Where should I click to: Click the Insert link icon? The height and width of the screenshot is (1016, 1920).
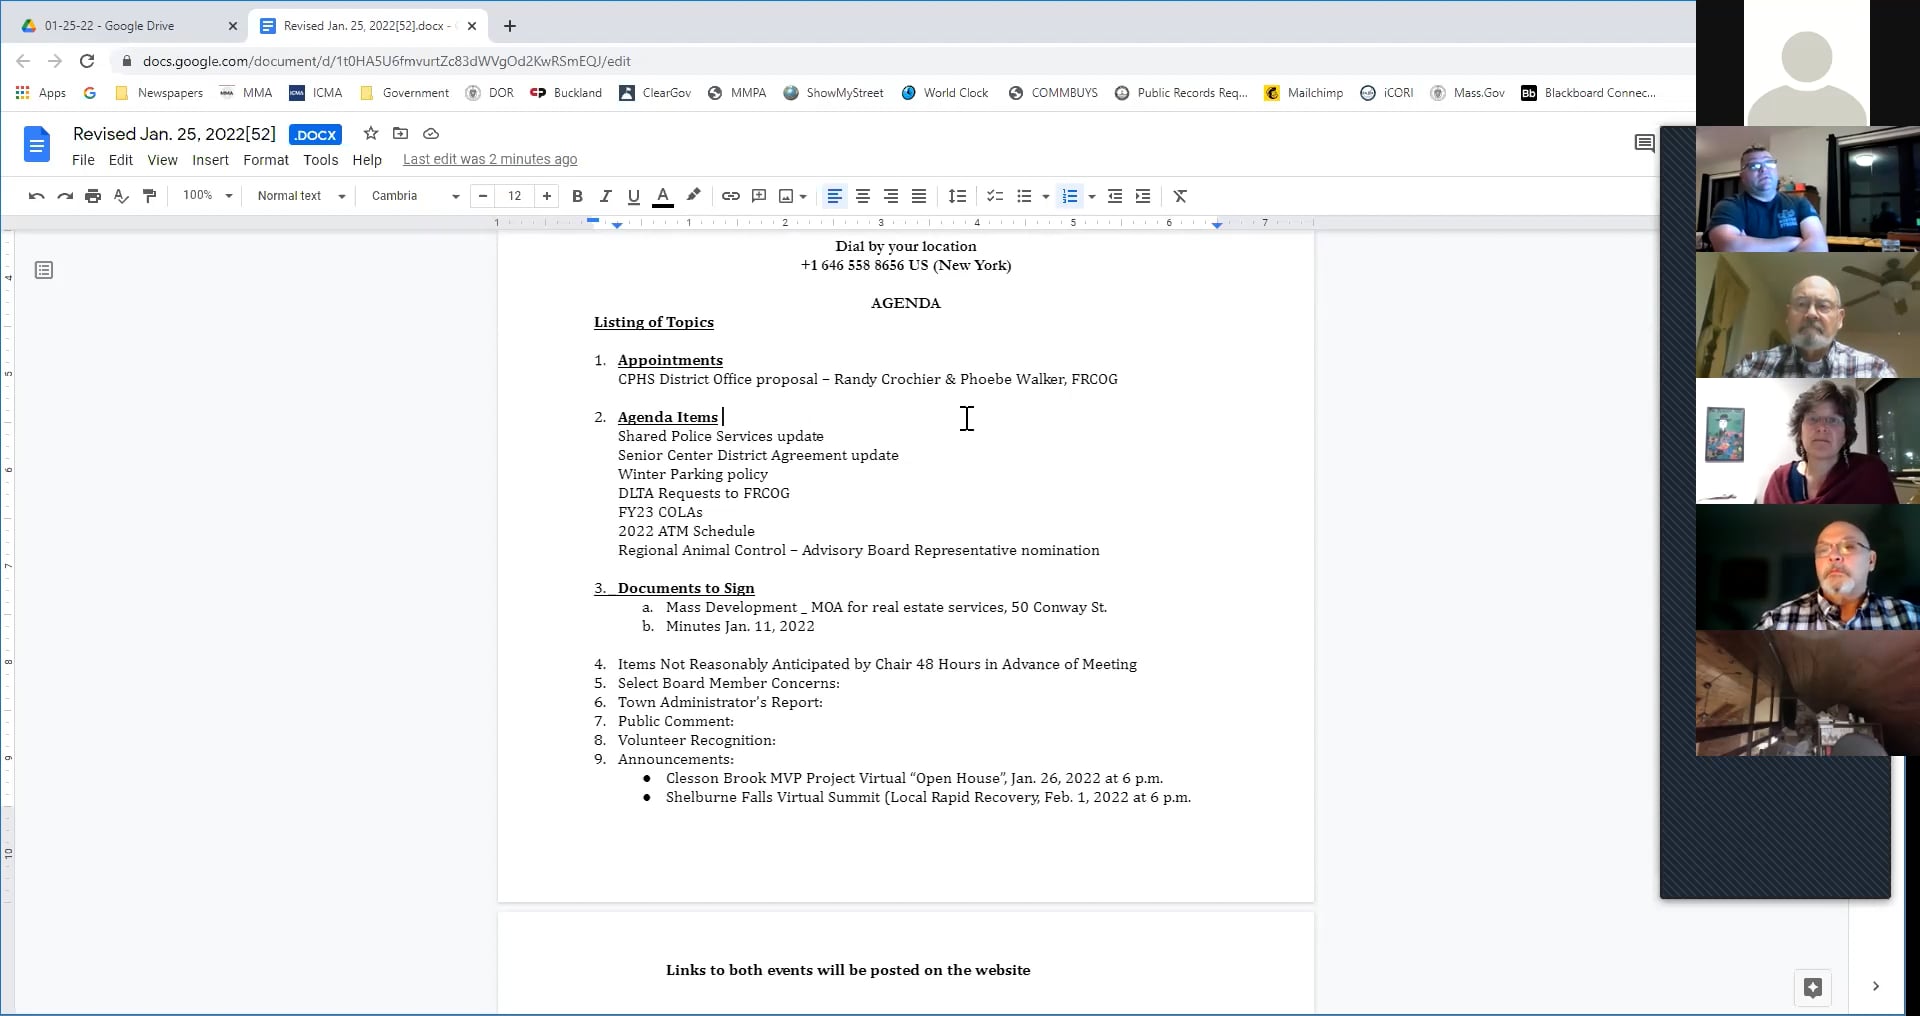click(730, 196)
